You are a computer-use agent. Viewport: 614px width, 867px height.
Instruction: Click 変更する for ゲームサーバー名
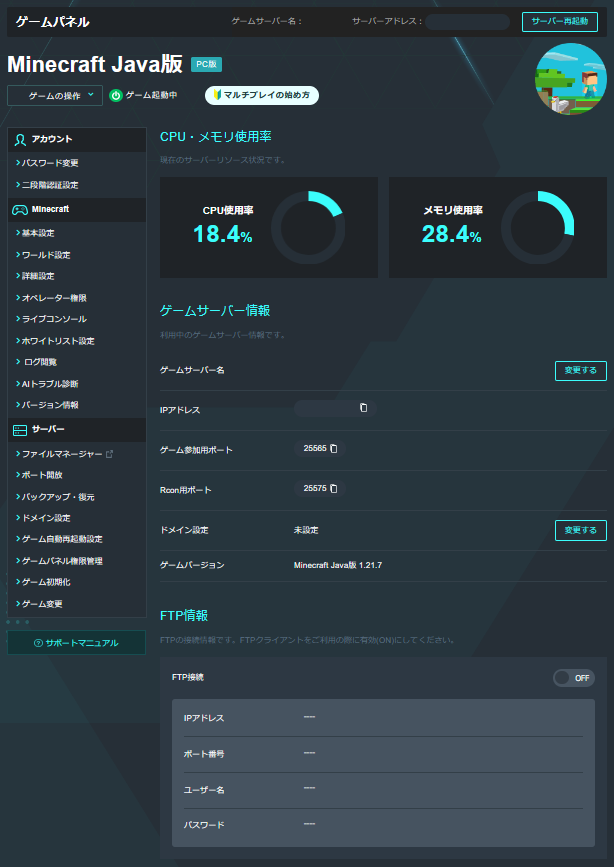[x=581, y=370]
